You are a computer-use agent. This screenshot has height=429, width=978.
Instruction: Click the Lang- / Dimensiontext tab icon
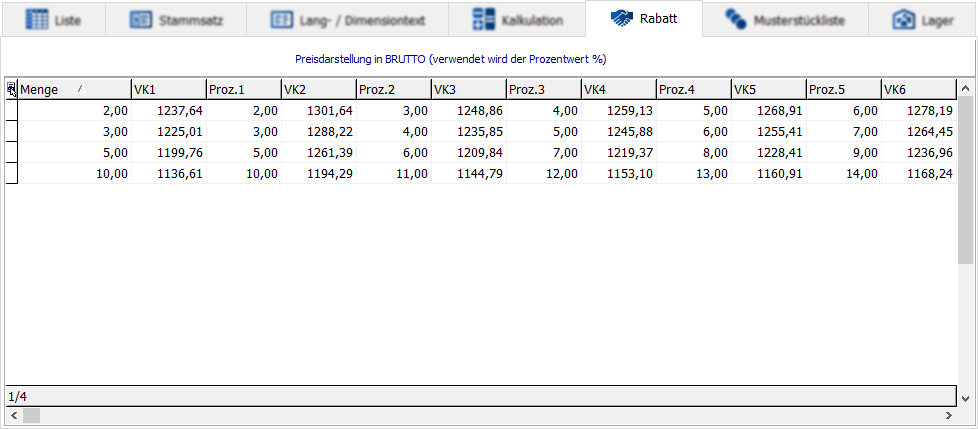click(x=282, y=20)
